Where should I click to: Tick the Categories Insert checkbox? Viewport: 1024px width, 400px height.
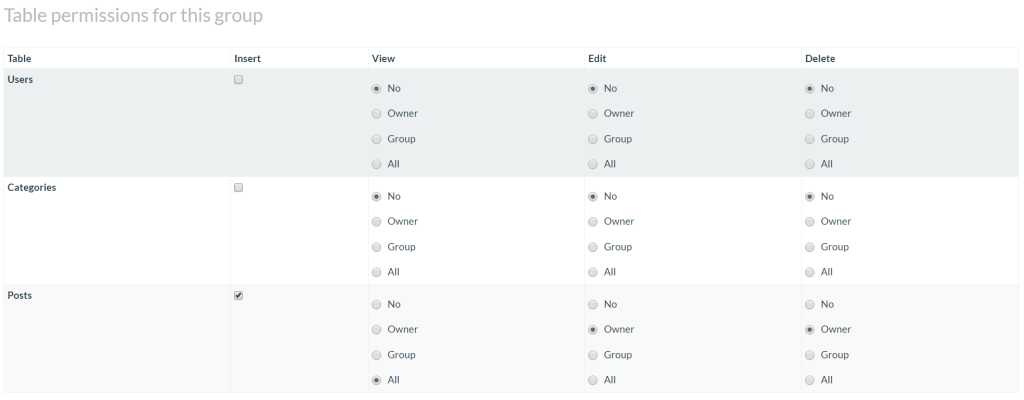[x=238, y=188]
